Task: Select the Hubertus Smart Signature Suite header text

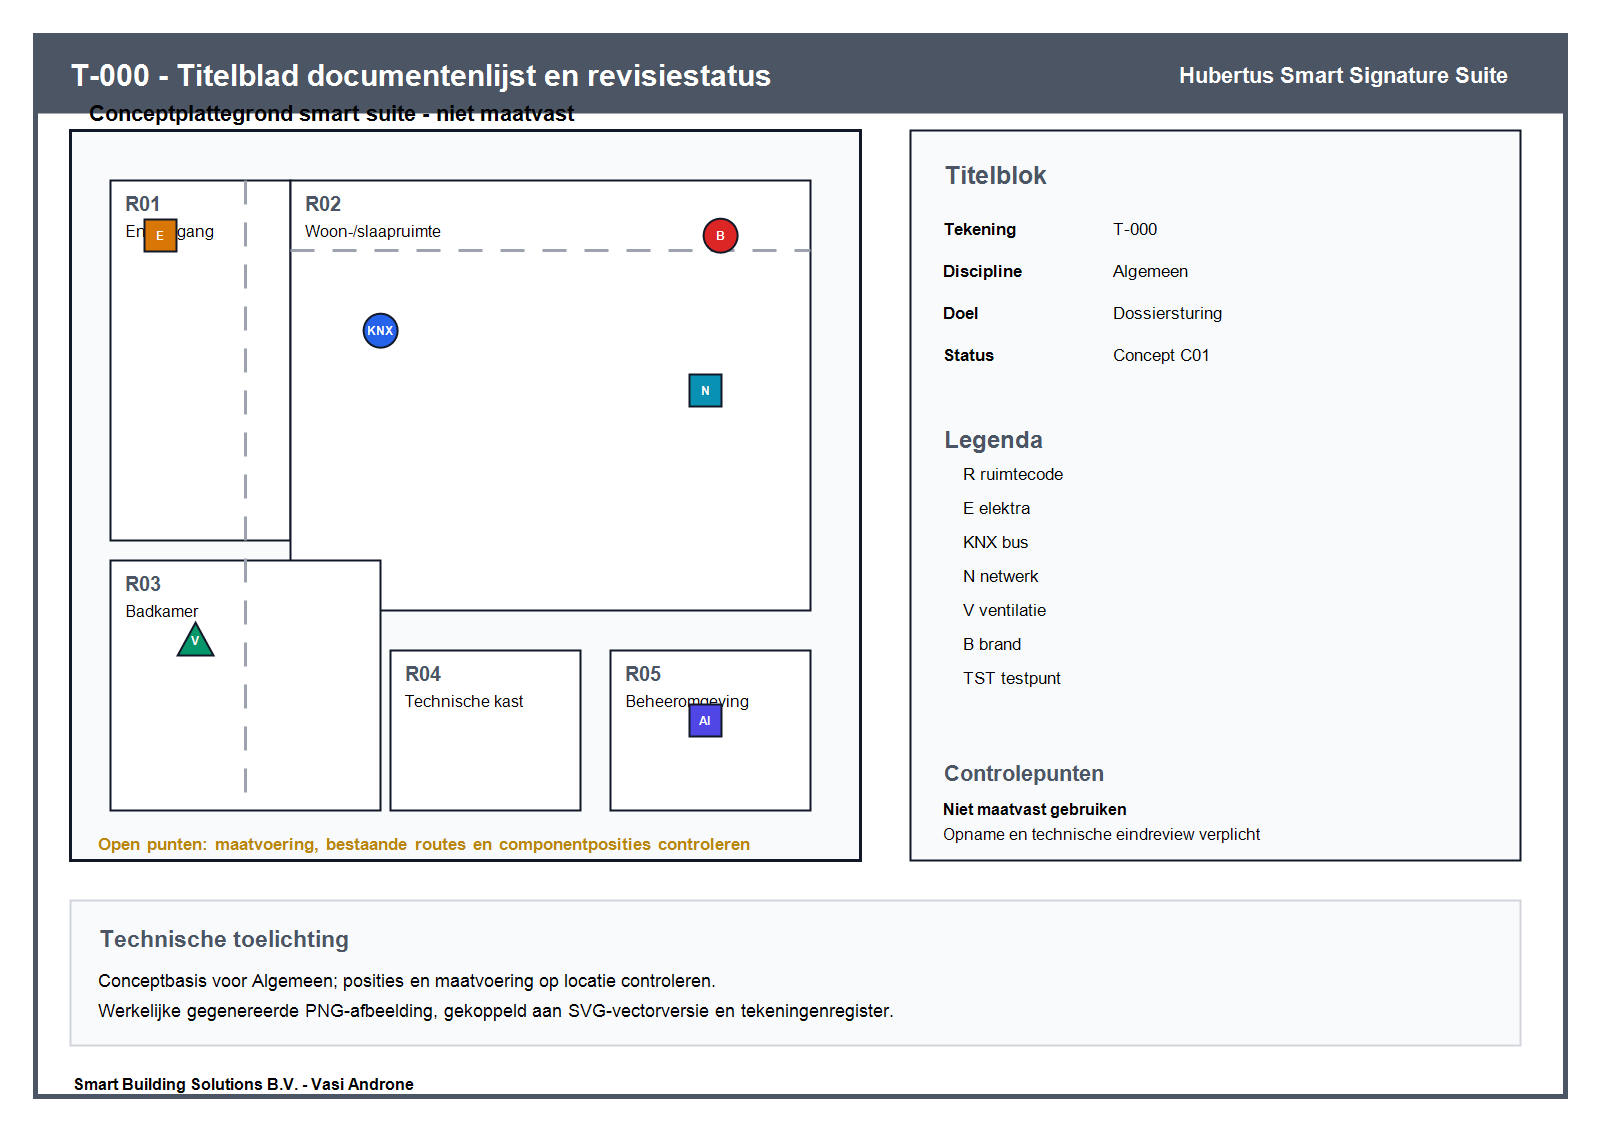Action: 1343,76
